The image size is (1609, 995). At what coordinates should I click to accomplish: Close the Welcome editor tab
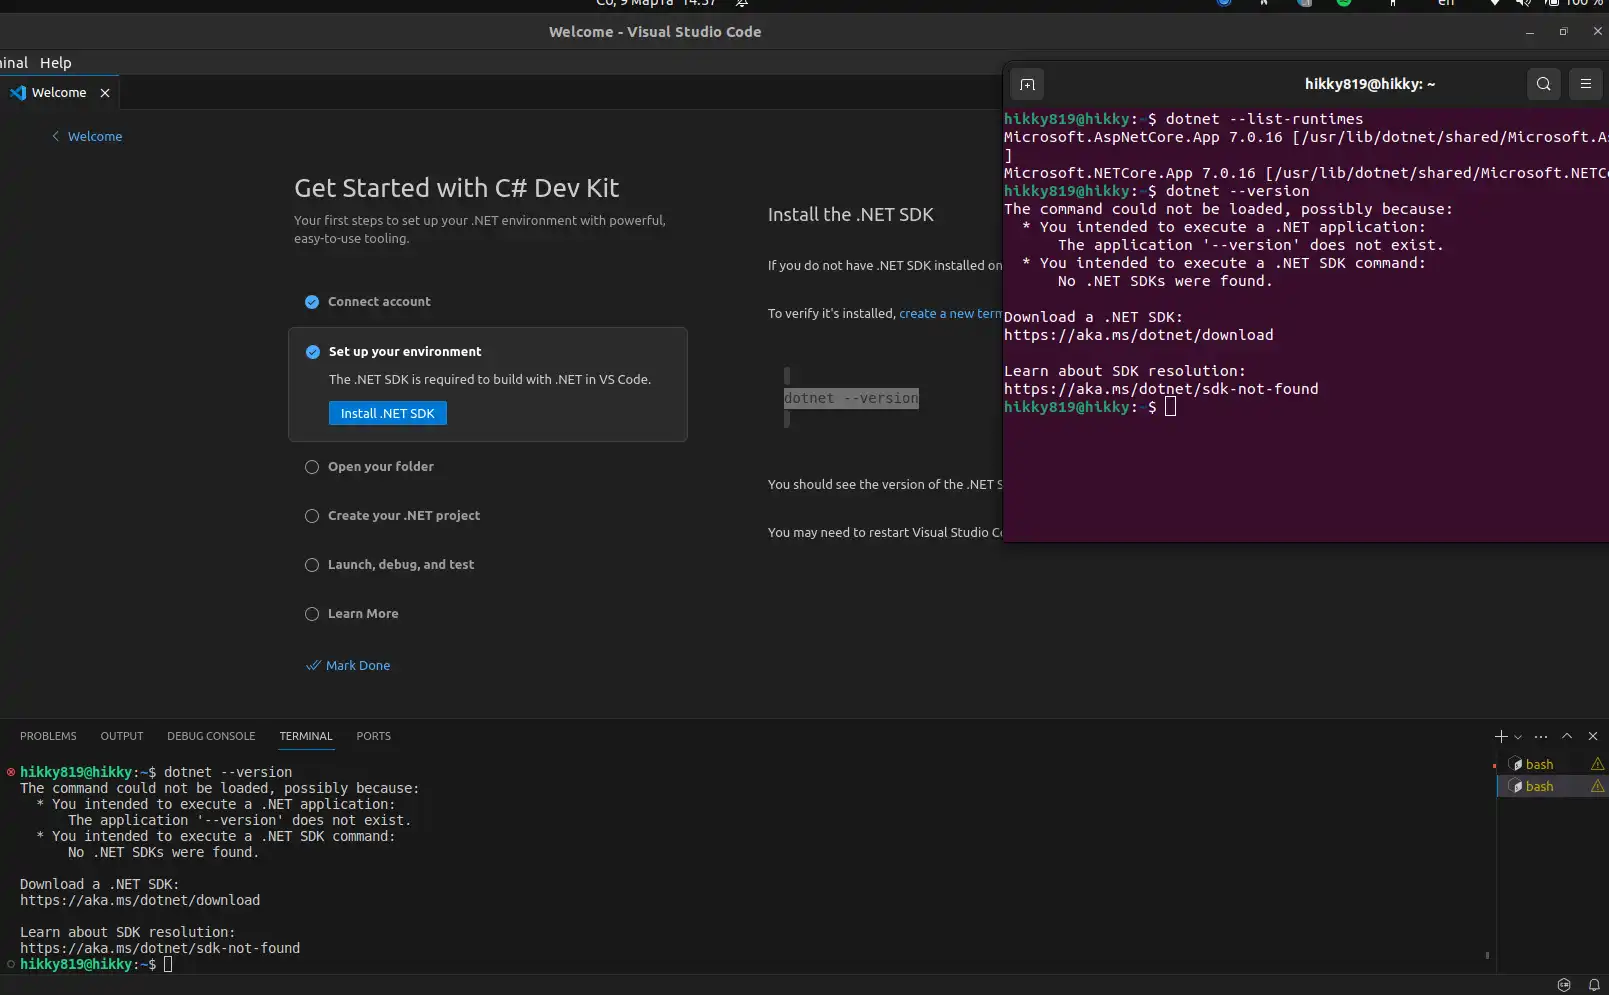pos(105,92)
